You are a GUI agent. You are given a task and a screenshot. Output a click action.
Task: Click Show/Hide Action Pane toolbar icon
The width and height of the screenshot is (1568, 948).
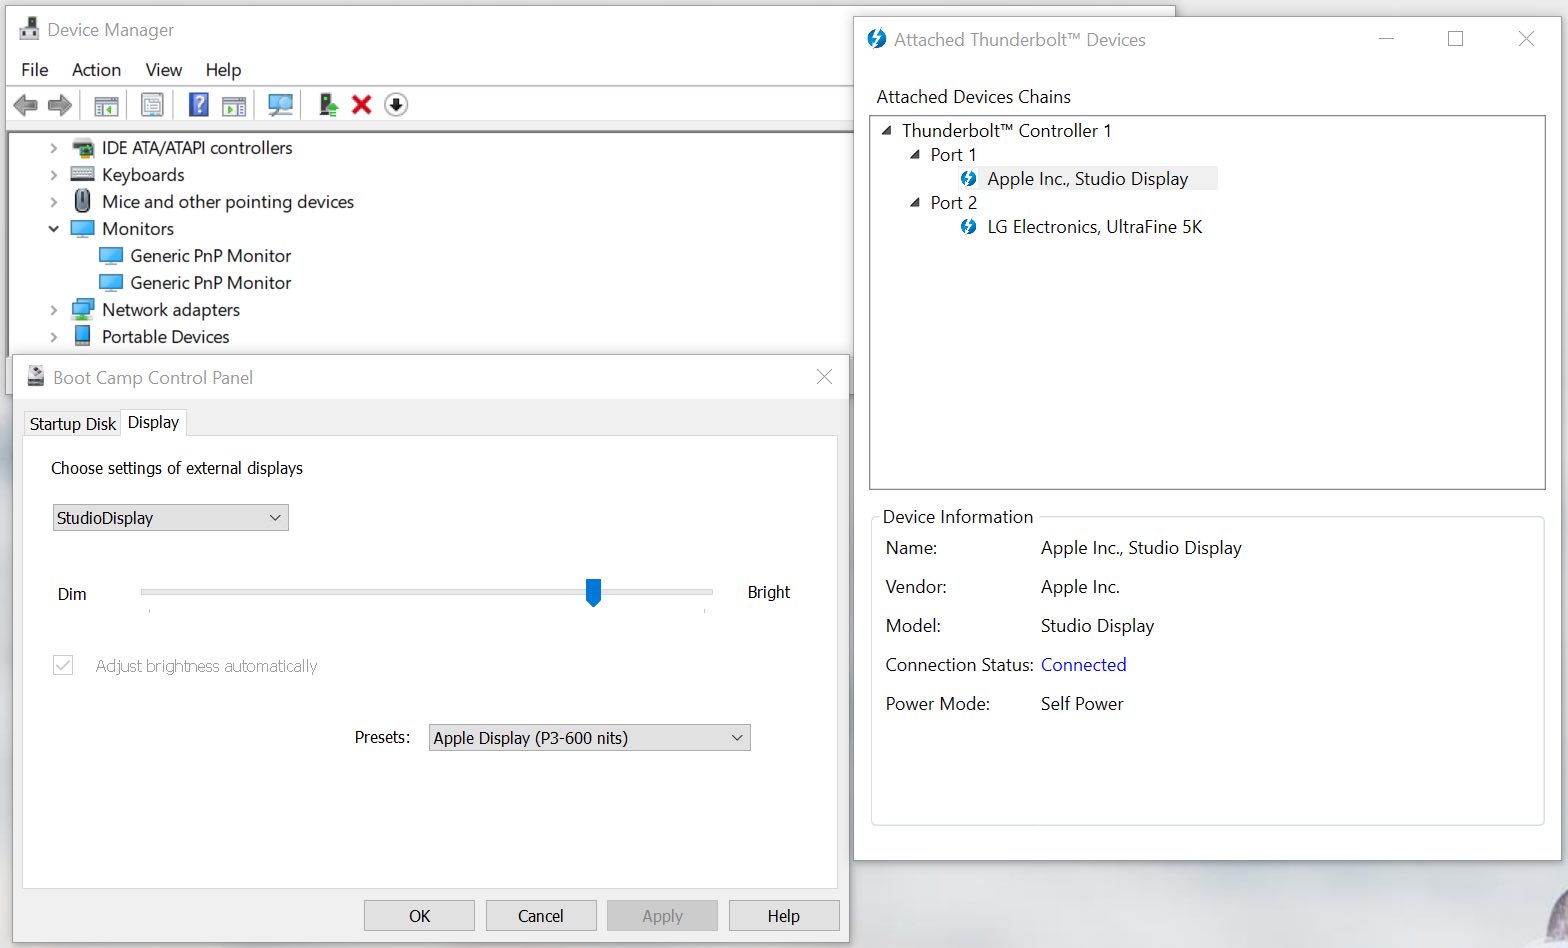234,105
